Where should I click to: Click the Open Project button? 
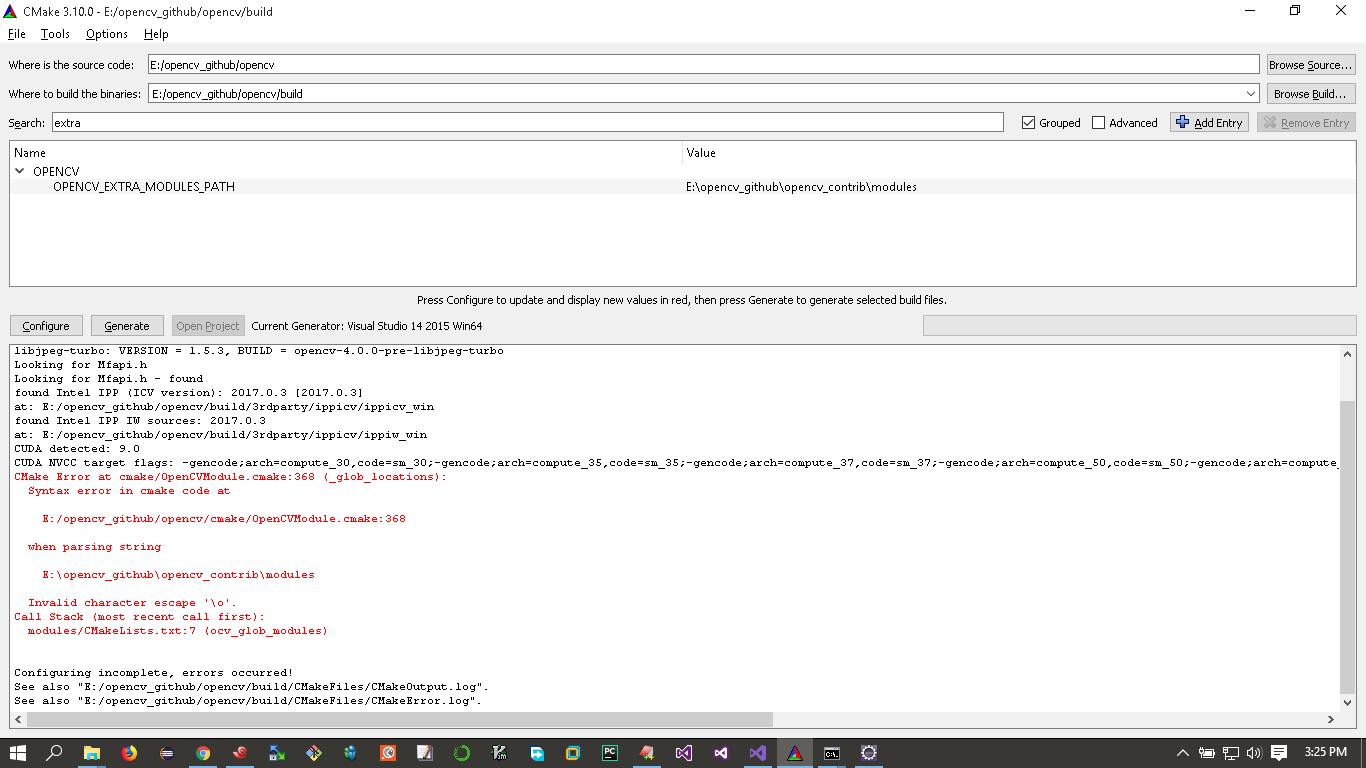208,326
